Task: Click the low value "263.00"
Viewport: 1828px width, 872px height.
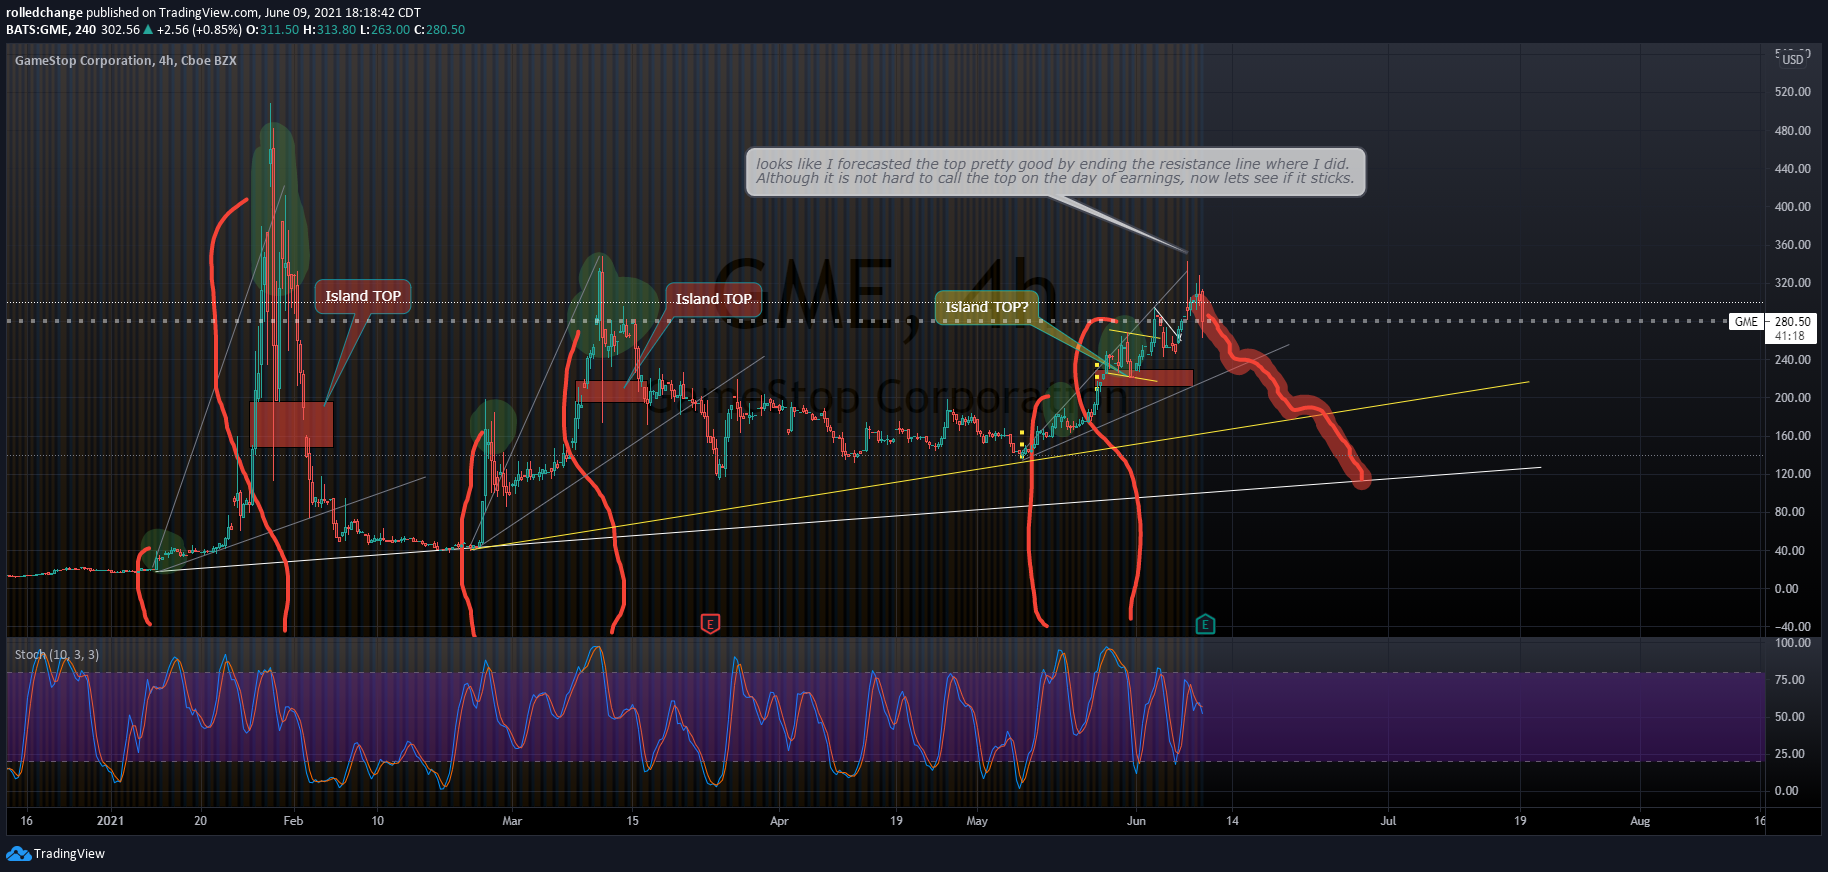Action: [390, 30]
